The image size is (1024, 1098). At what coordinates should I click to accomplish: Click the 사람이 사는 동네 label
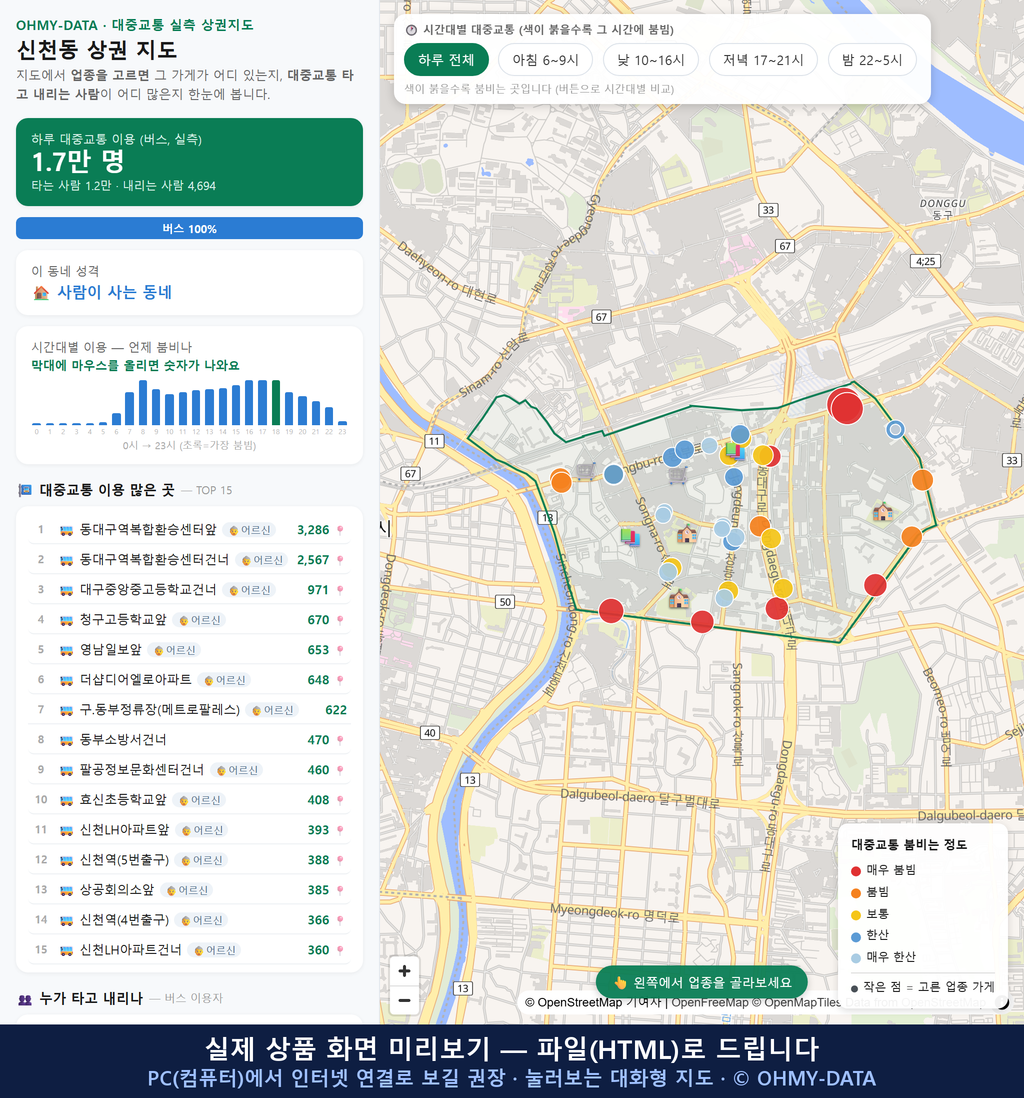point(114,293)
